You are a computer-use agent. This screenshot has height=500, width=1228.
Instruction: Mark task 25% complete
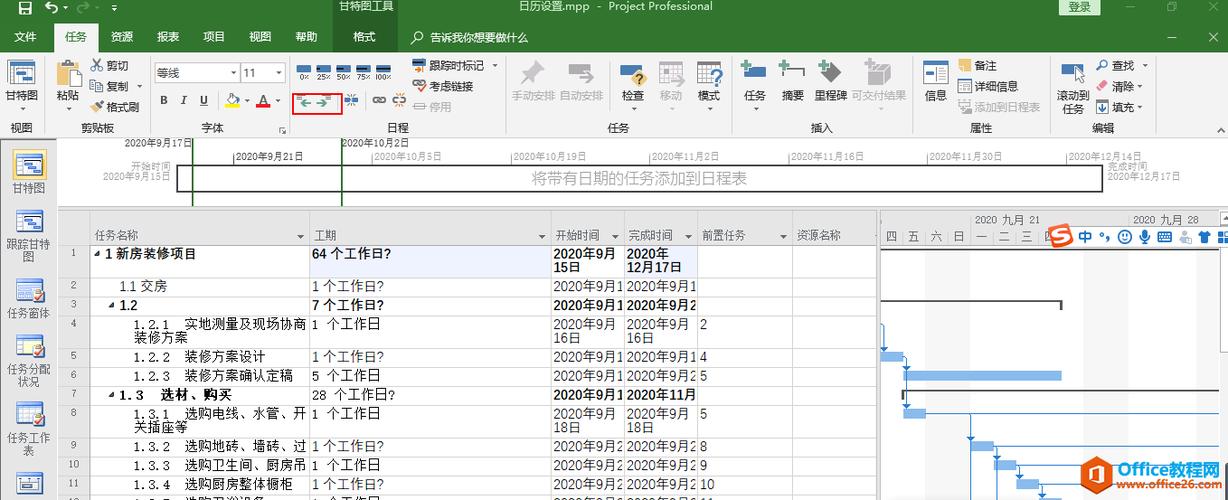pos(323,72)
